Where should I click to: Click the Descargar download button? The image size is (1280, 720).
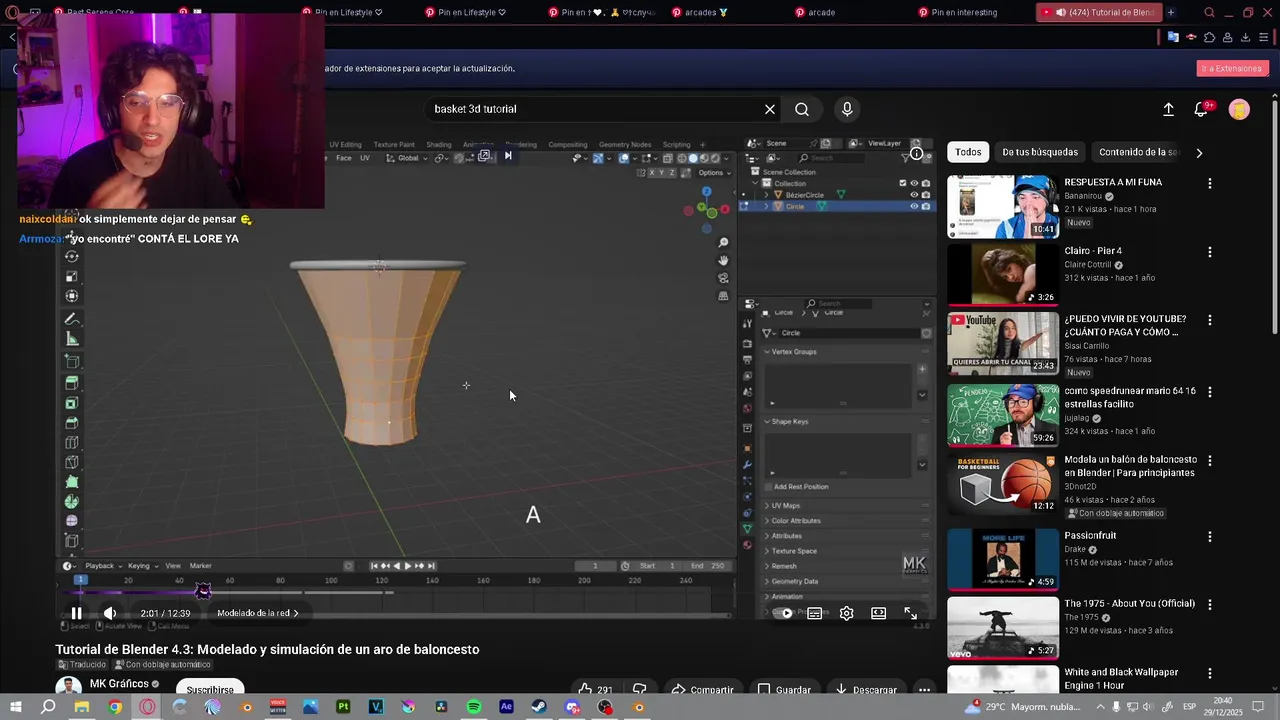867,689
